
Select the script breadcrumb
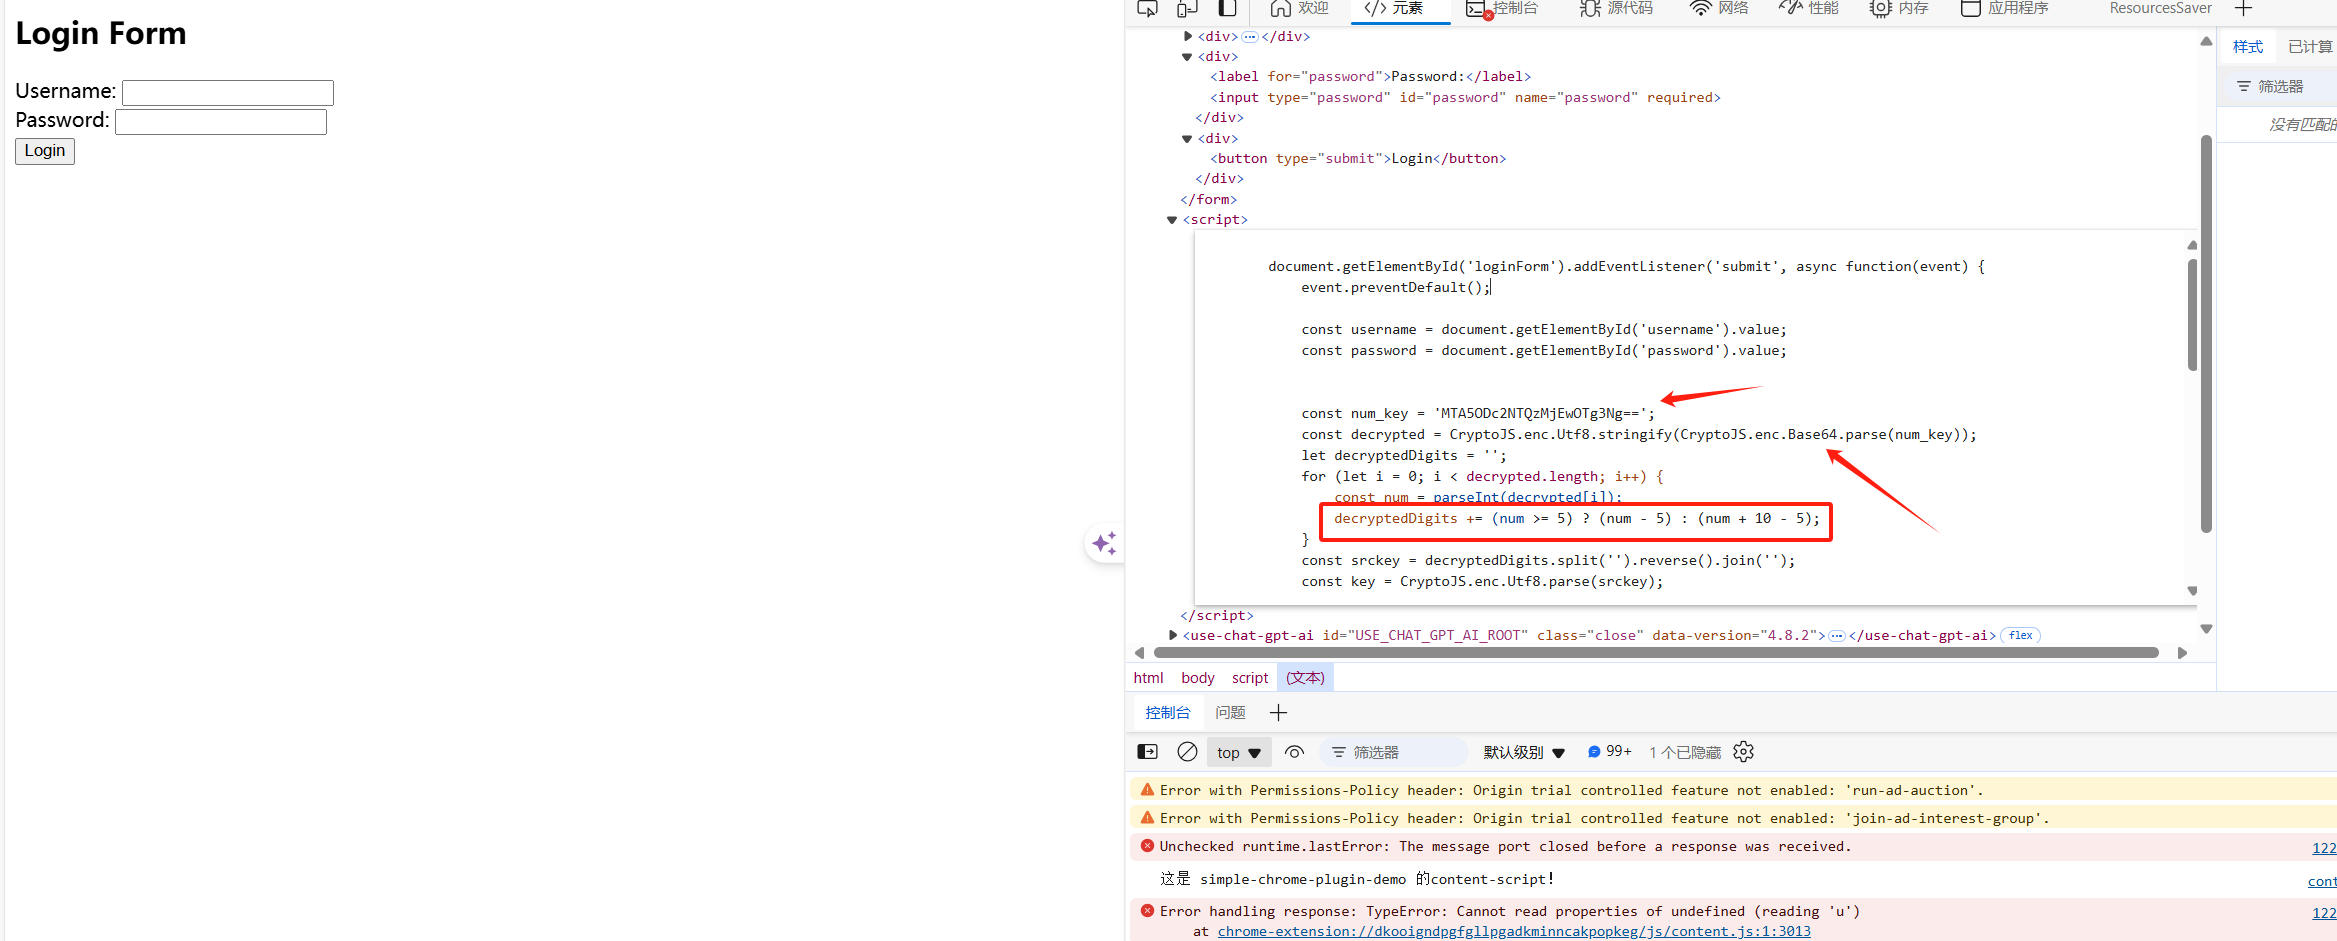pos(1250,678)
